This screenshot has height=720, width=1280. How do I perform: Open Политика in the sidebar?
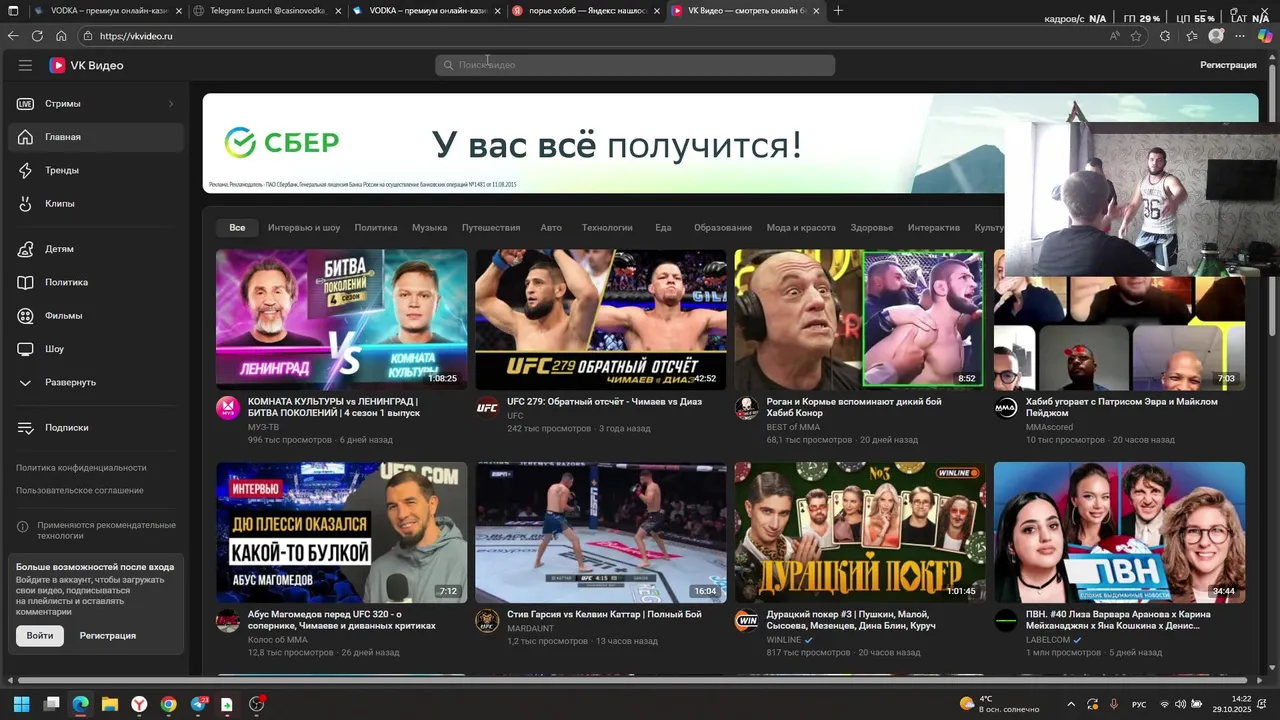pos(96,282)
